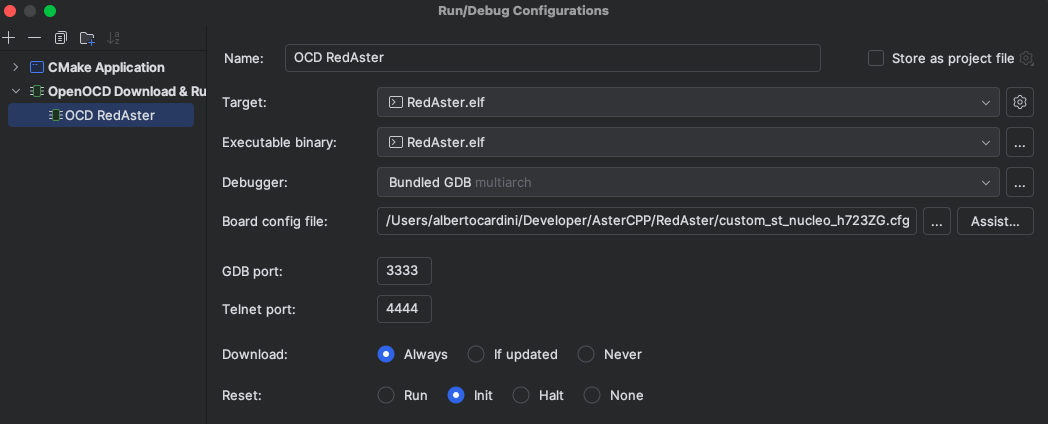Expand the Debugger Bundled GDB dropdown
1048x424 pixels.
(688, 182)
